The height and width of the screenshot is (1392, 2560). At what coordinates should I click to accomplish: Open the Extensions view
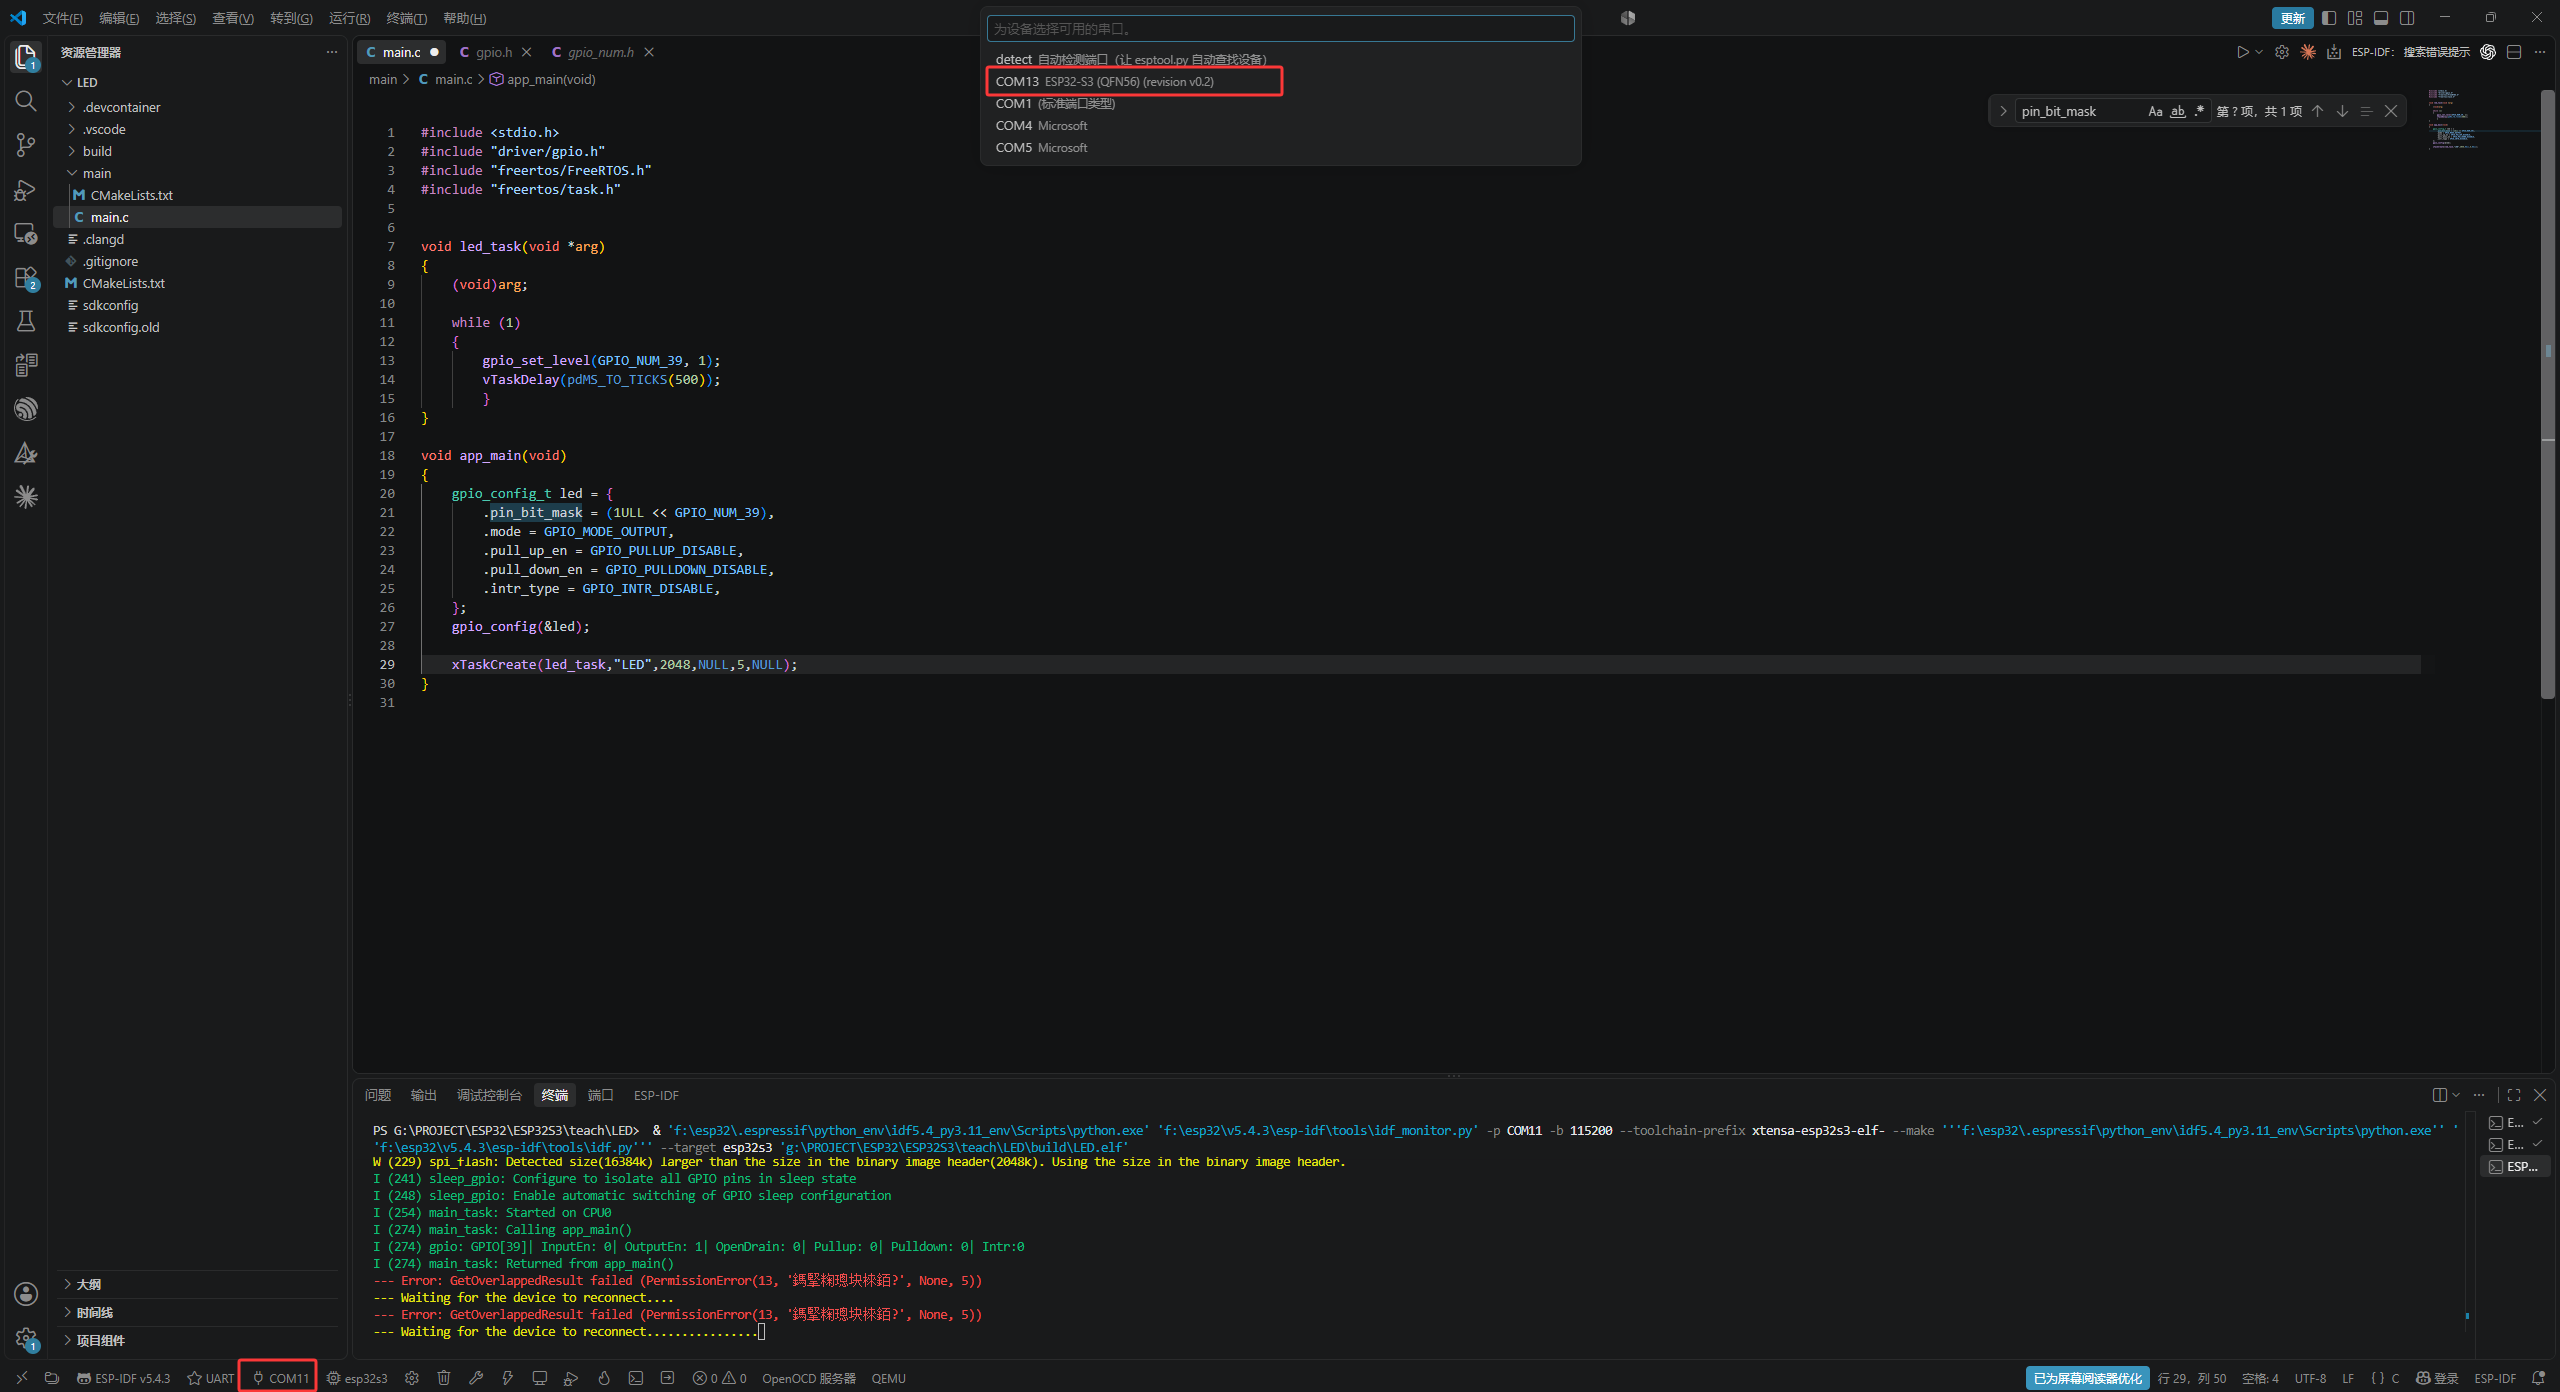(26, 277)
